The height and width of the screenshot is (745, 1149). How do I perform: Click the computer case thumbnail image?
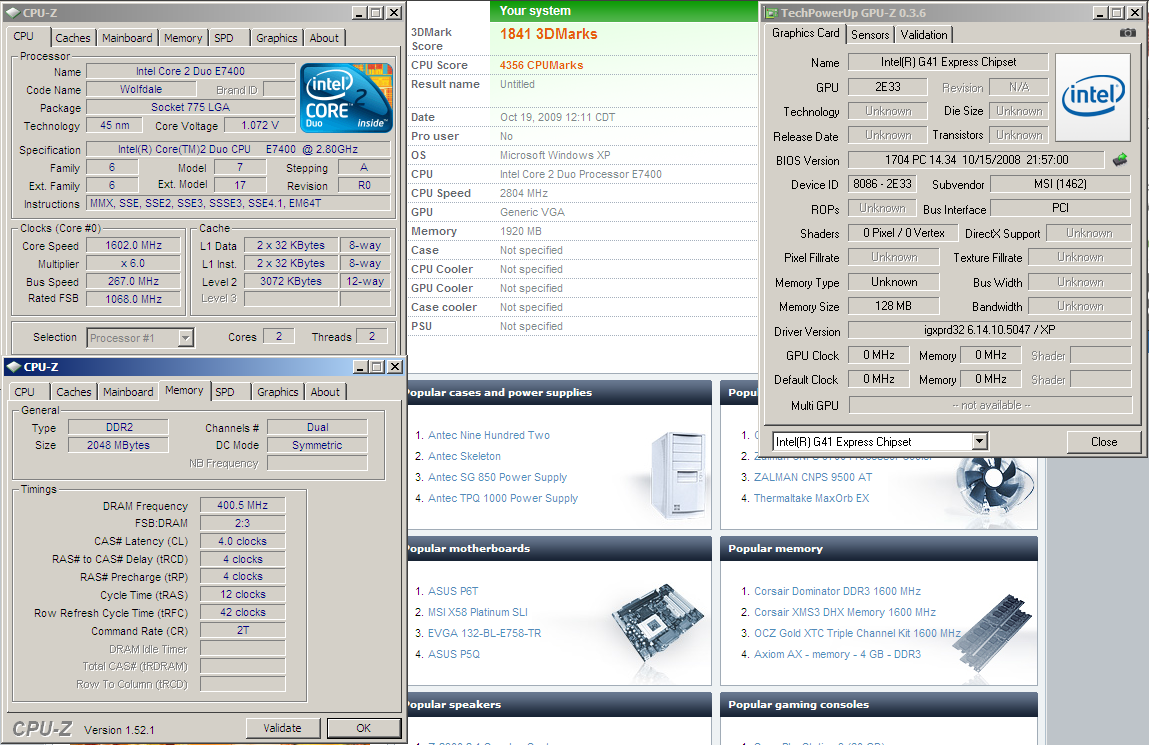(680, 475)
